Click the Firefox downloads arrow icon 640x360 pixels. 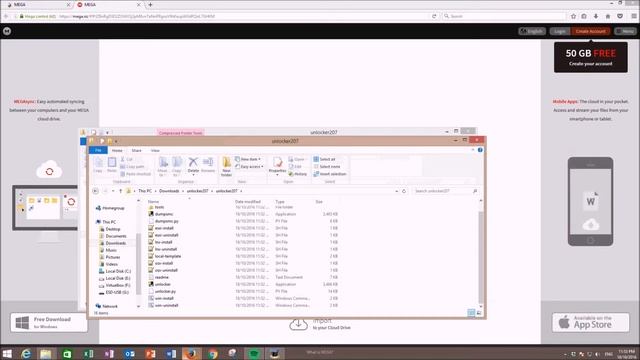pyautogui.click(x=596, y=16)
